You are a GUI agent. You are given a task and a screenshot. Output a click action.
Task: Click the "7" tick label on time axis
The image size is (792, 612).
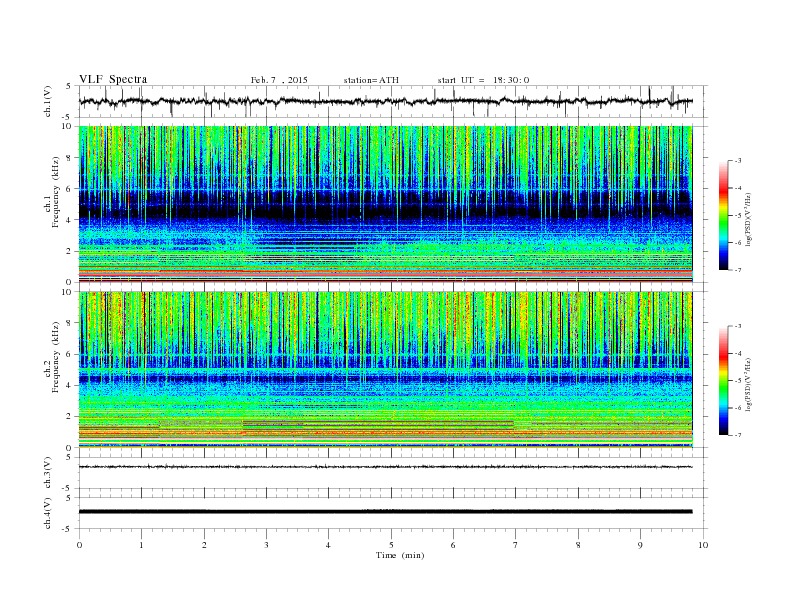coord(516,545)
